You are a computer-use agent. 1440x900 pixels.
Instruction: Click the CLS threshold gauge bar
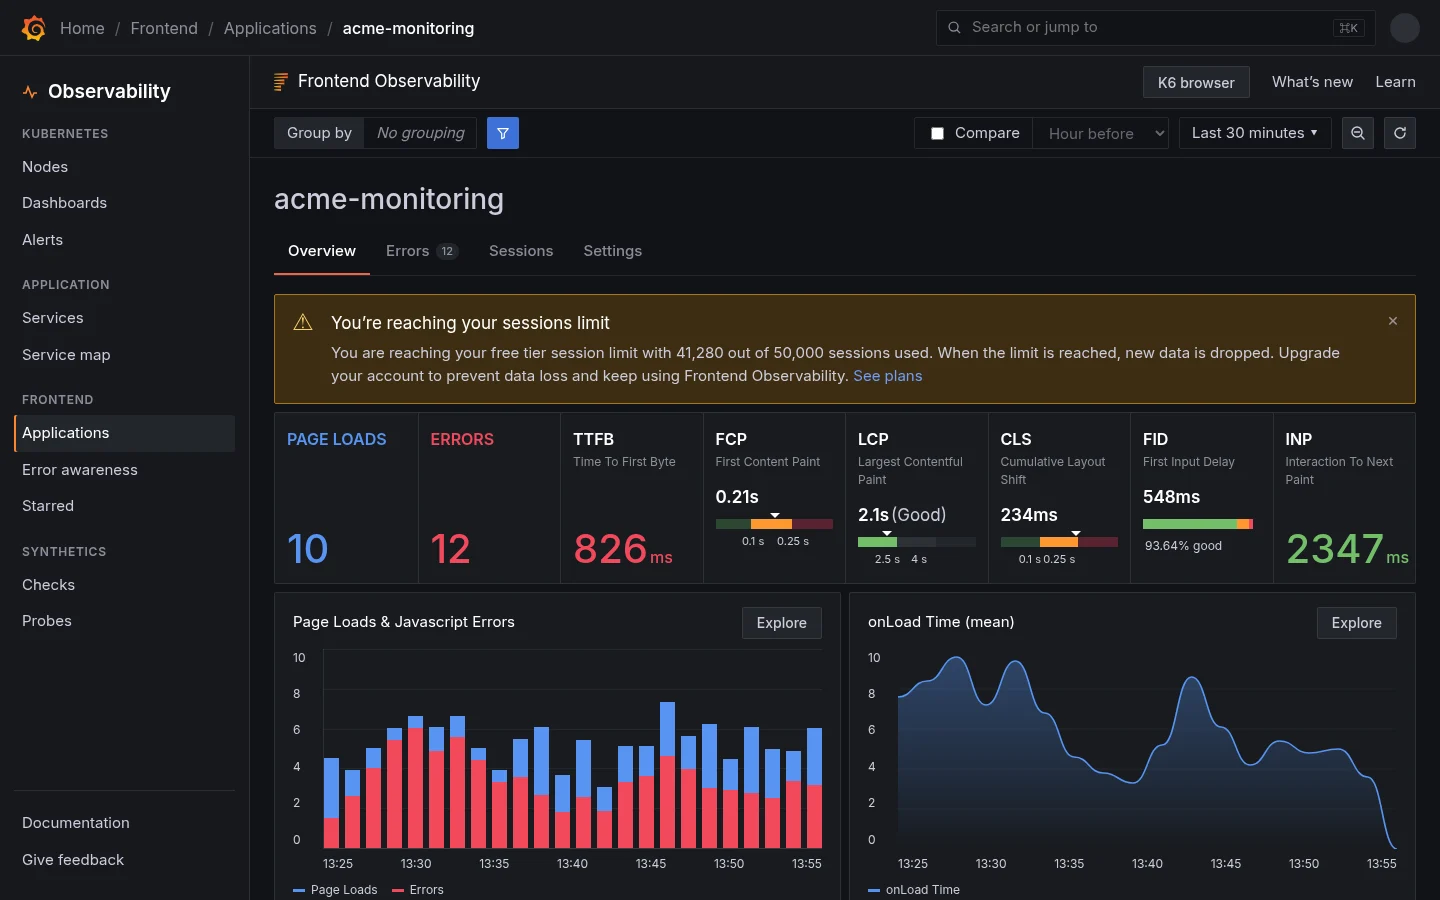(x=1059, y=542)
